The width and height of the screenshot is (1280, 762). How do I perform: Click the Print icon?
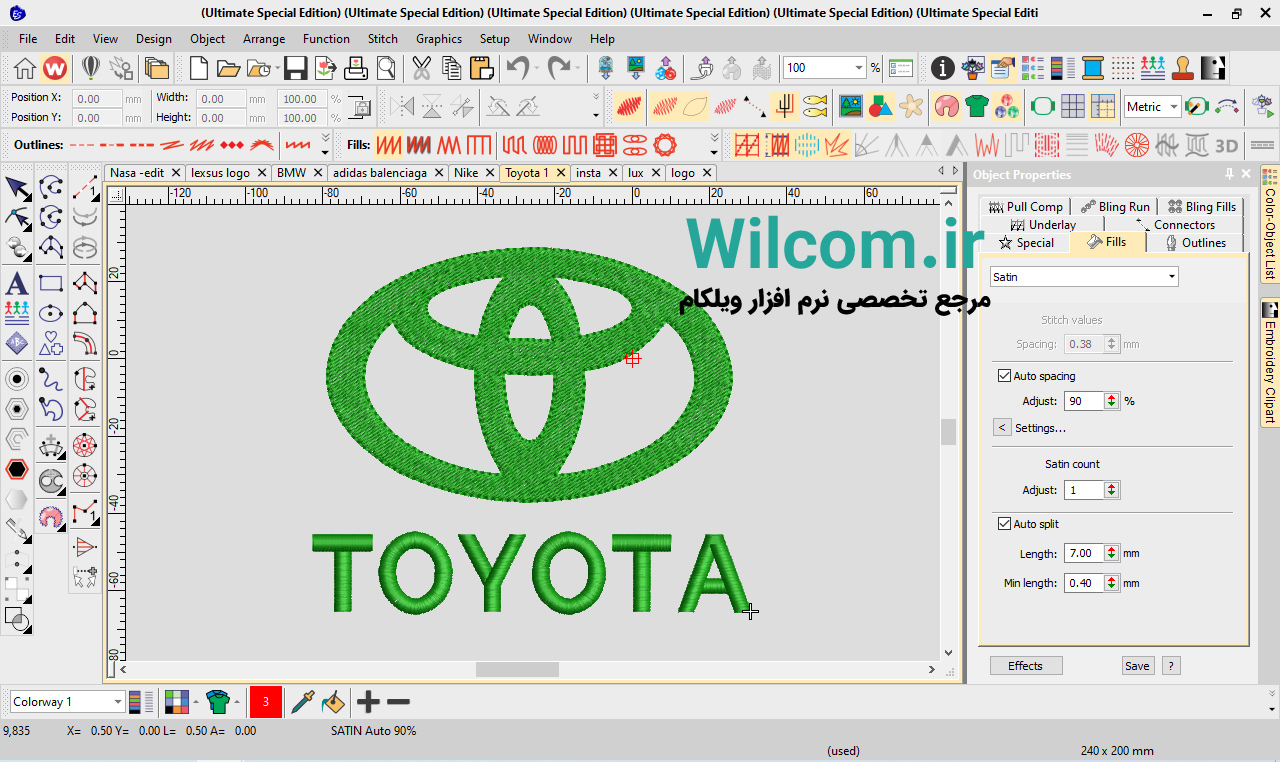[356, 68]
